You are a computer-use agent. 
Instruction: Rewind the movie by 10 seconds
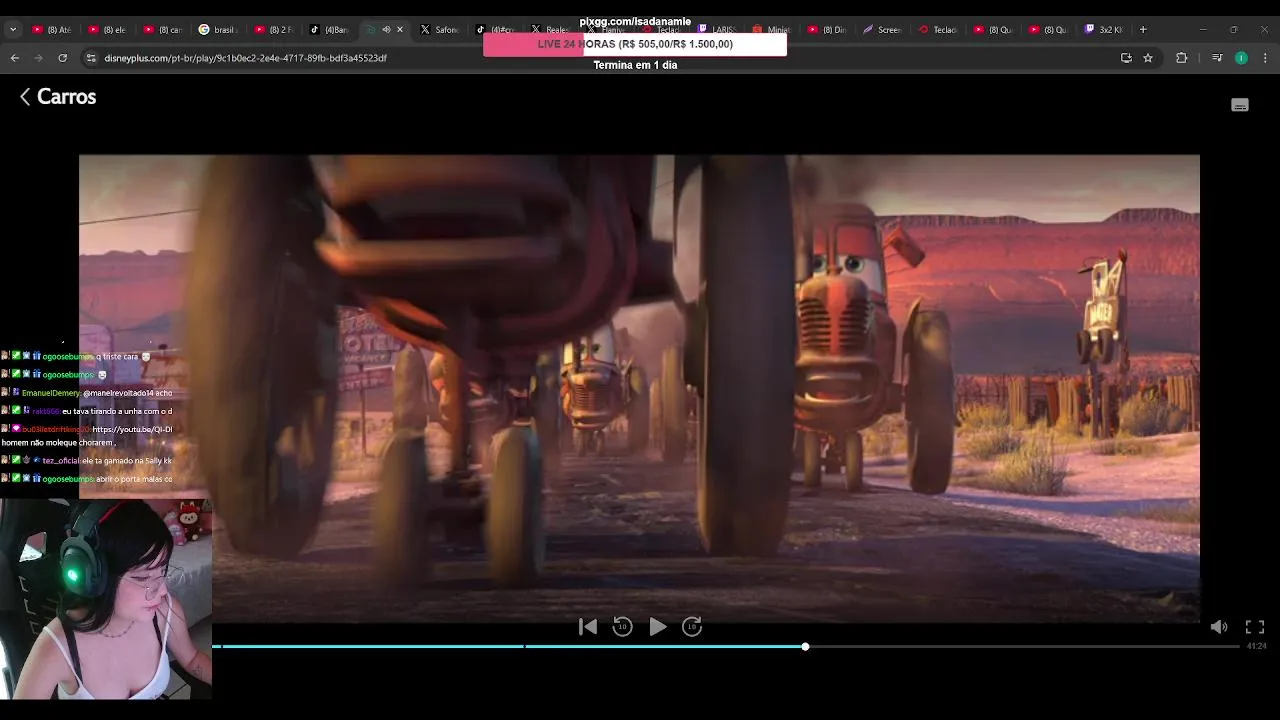pos(622,627)
